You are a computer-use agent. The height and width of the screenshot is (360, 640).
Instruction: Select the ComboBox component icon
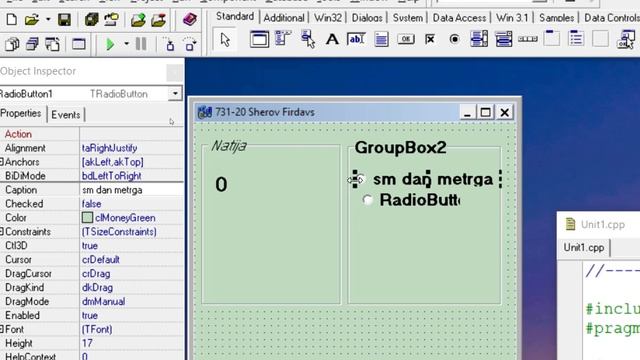pos(504,40)
